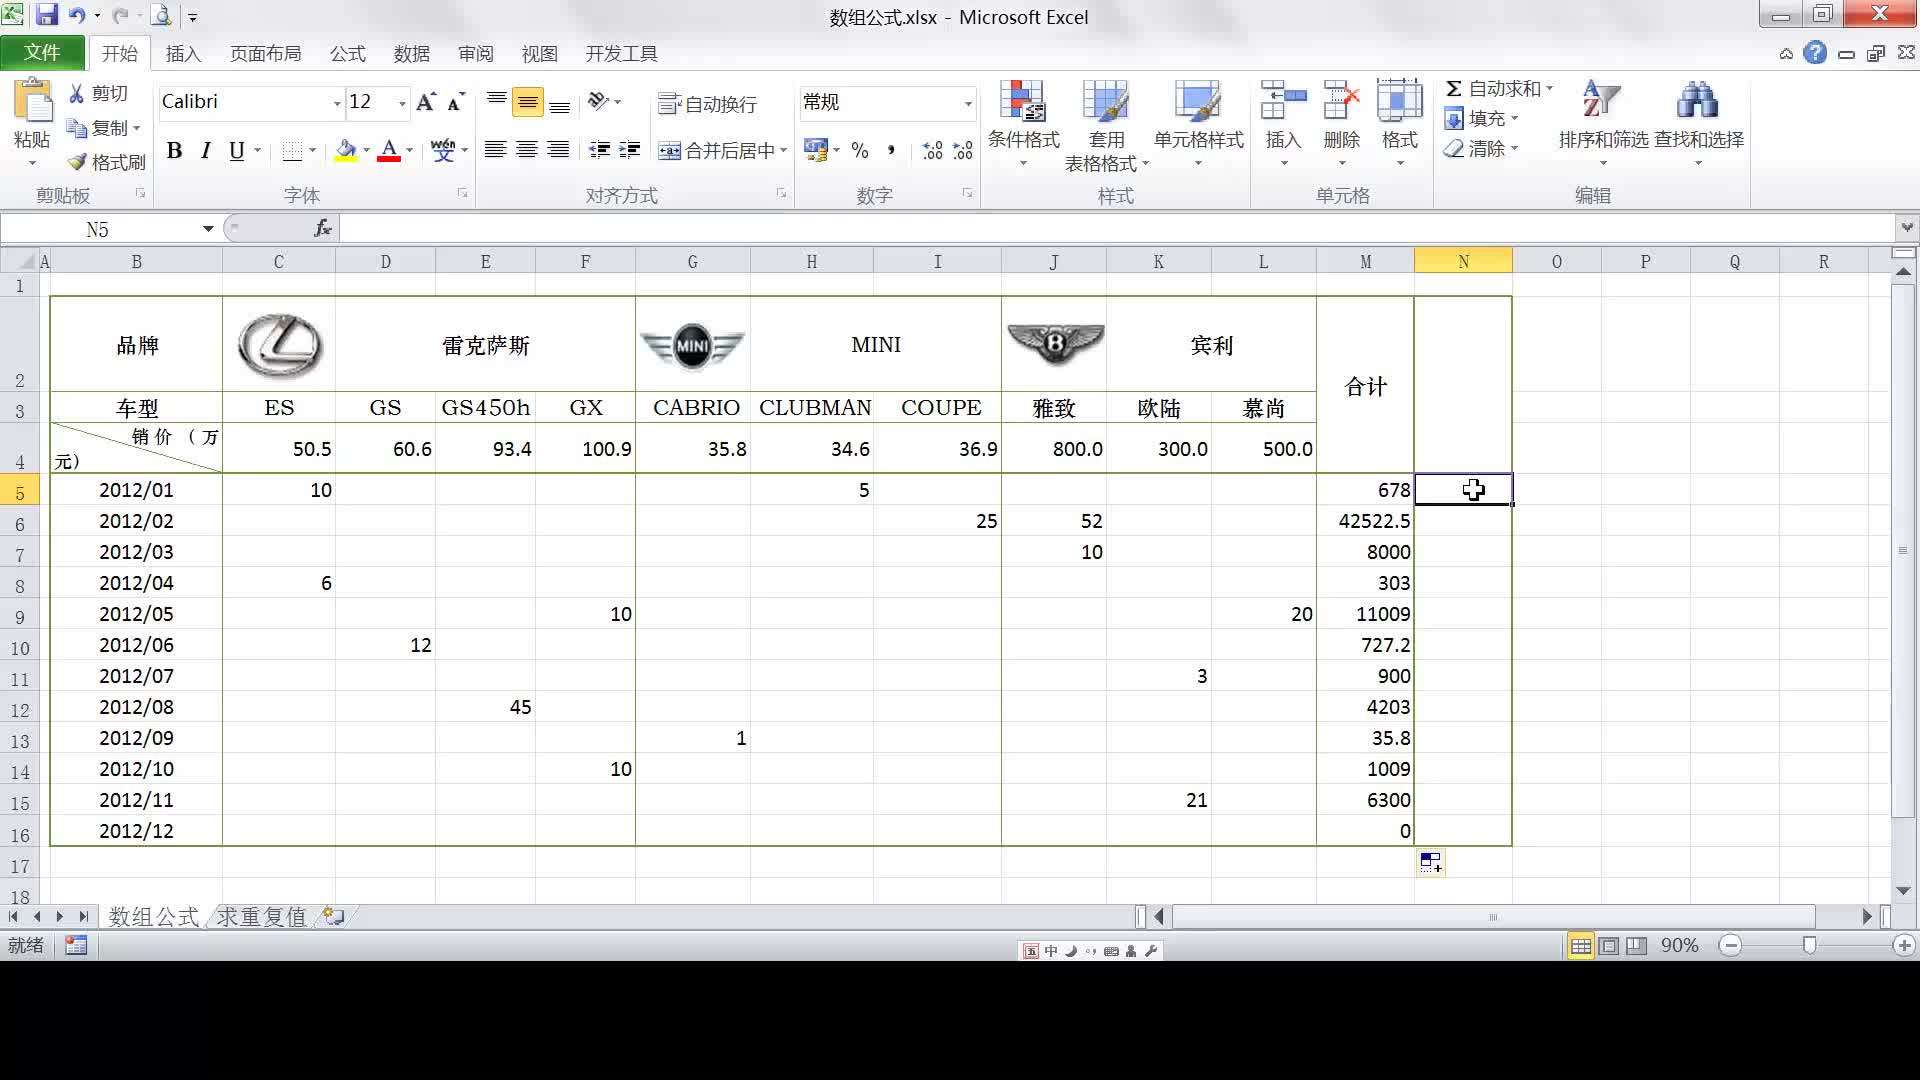Toggle underline formatting
This screenshot has width=1920, height=1080.
tap(234, 151)
